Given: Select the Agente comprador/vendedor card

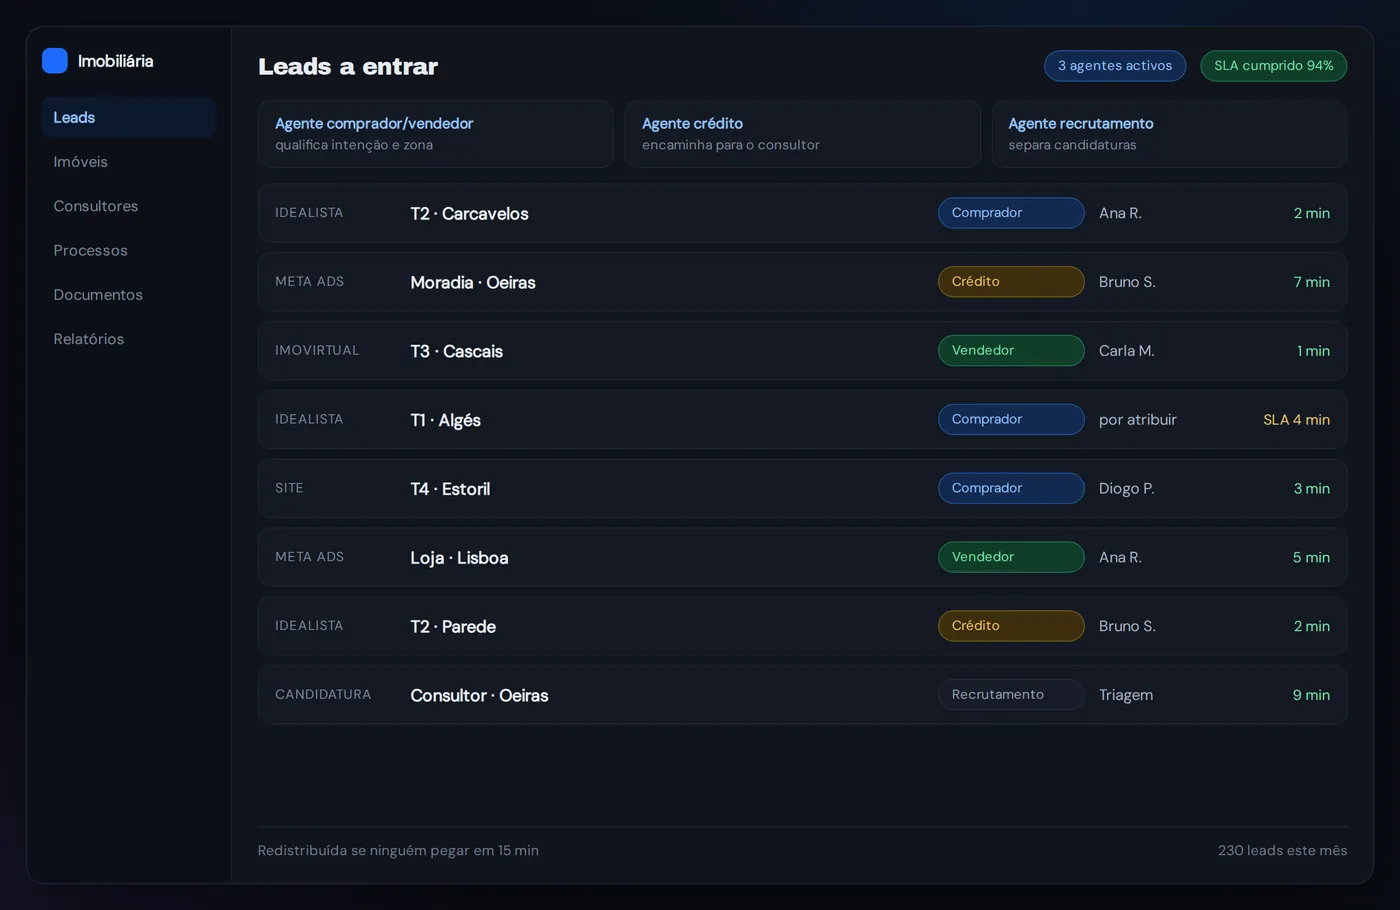Looking at the screenshot, I should click(436, 134).
